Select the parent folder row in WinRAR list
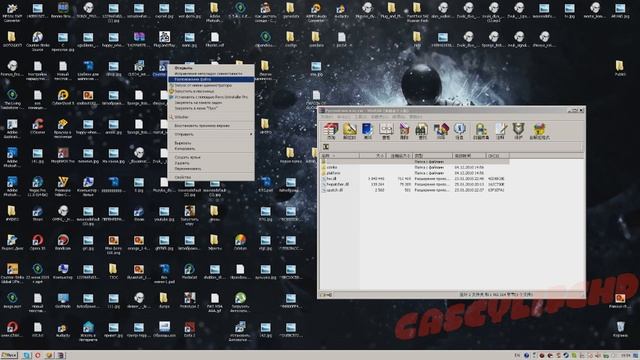Screen dimensions: 640x360 coord(414,162)
